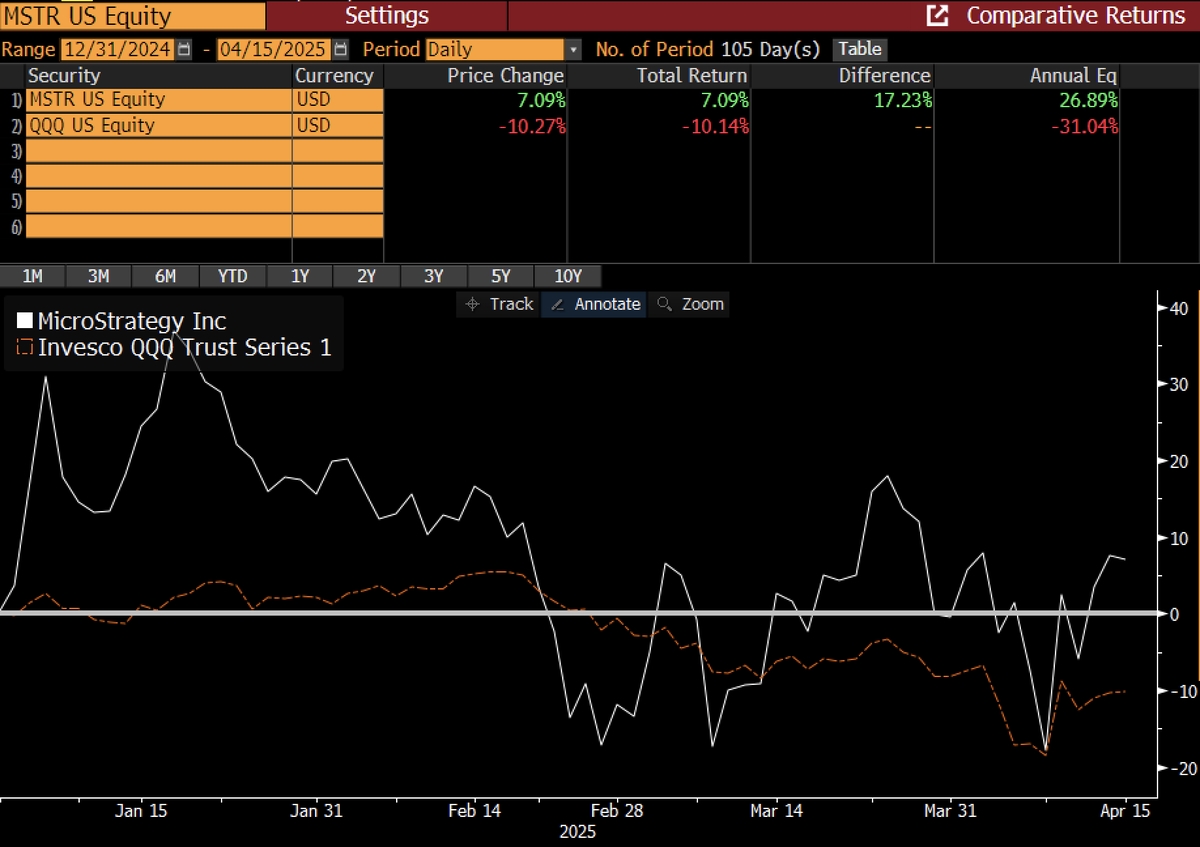Click the MSTR US Equity security cell

pos(158,100)
